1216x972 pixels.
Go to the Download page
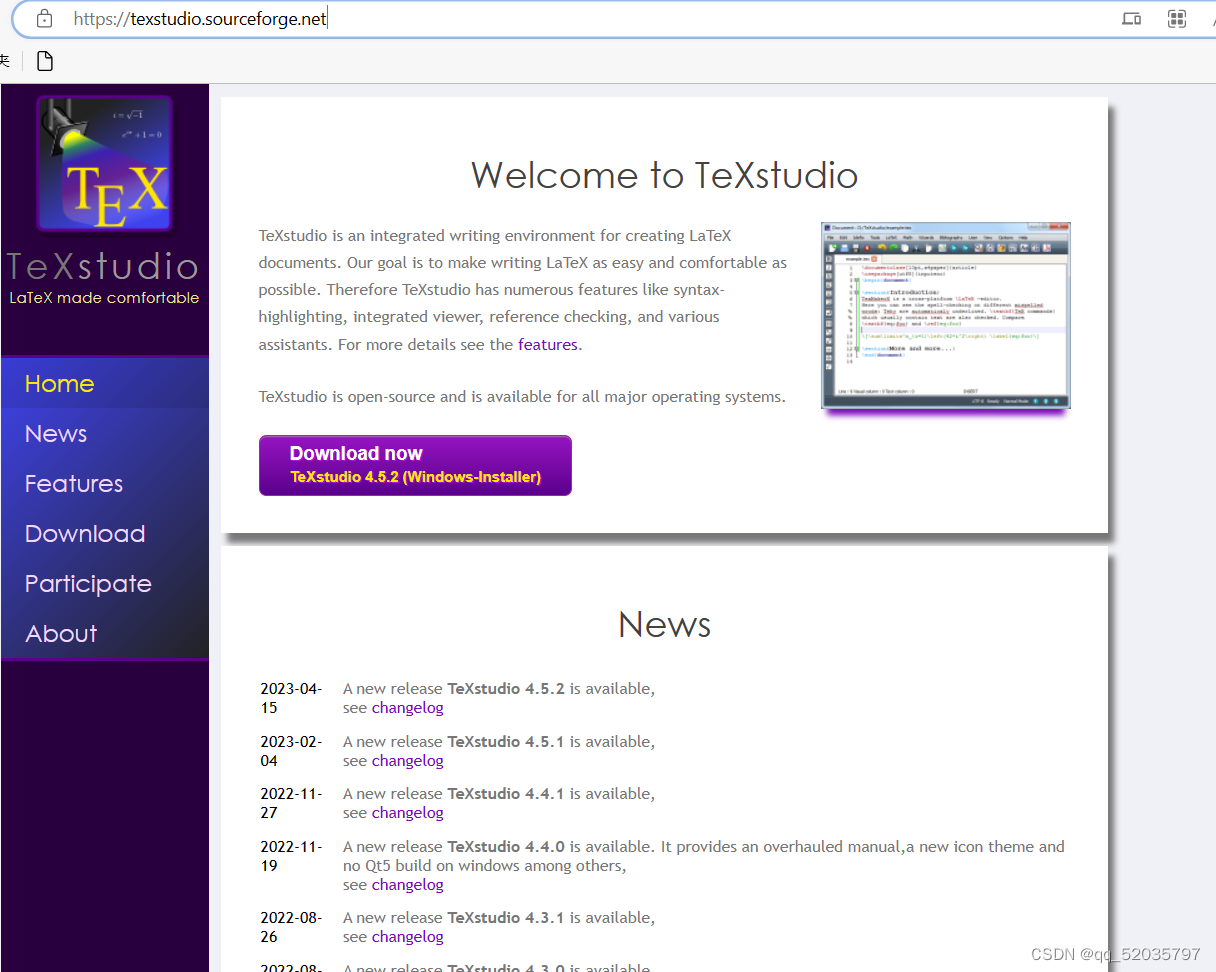click(x=105, y=533)
